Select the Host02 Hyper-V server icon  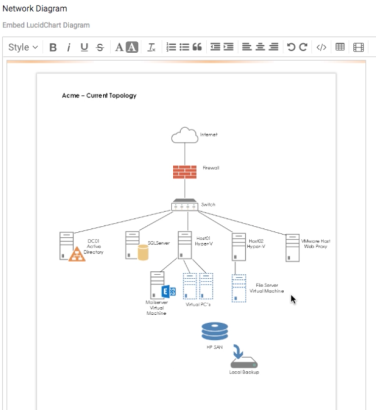click(x=239, y=247)
